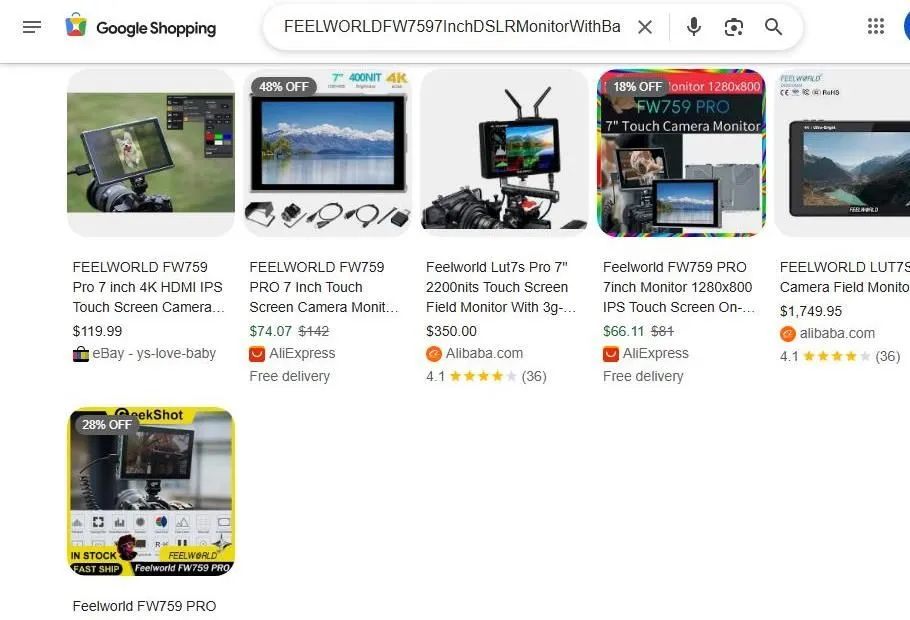Click AliExpress icon under $74.07

257,354
